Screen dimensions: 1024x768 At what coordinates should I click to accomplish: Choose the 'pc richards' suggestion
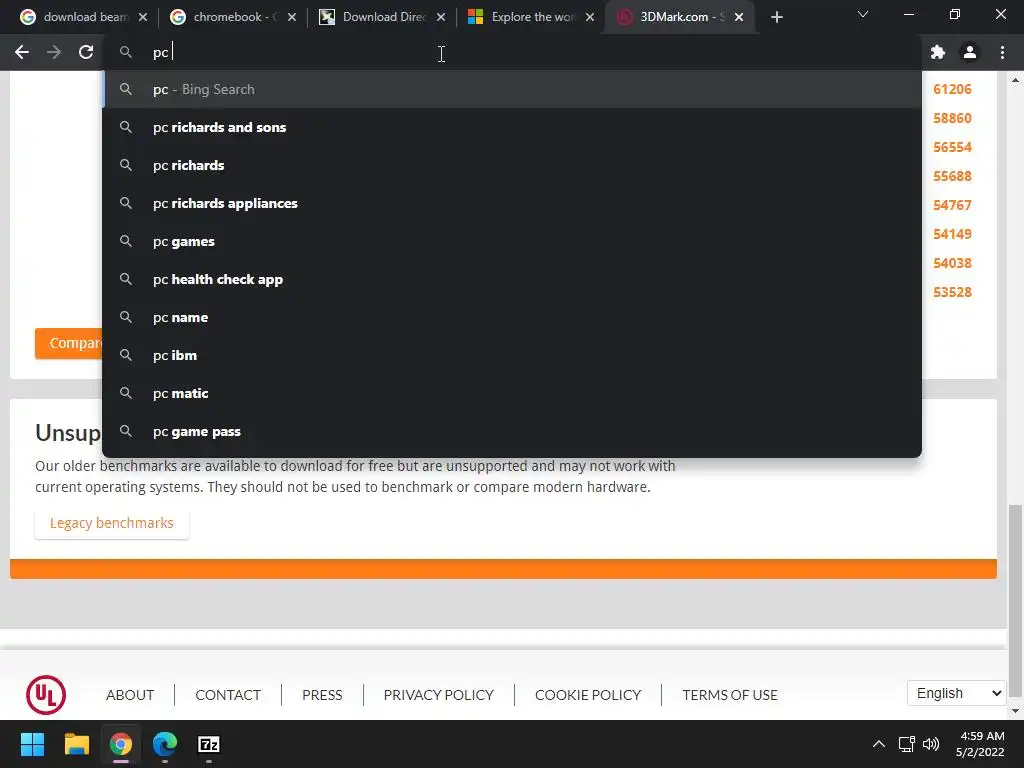coord(512,165)
